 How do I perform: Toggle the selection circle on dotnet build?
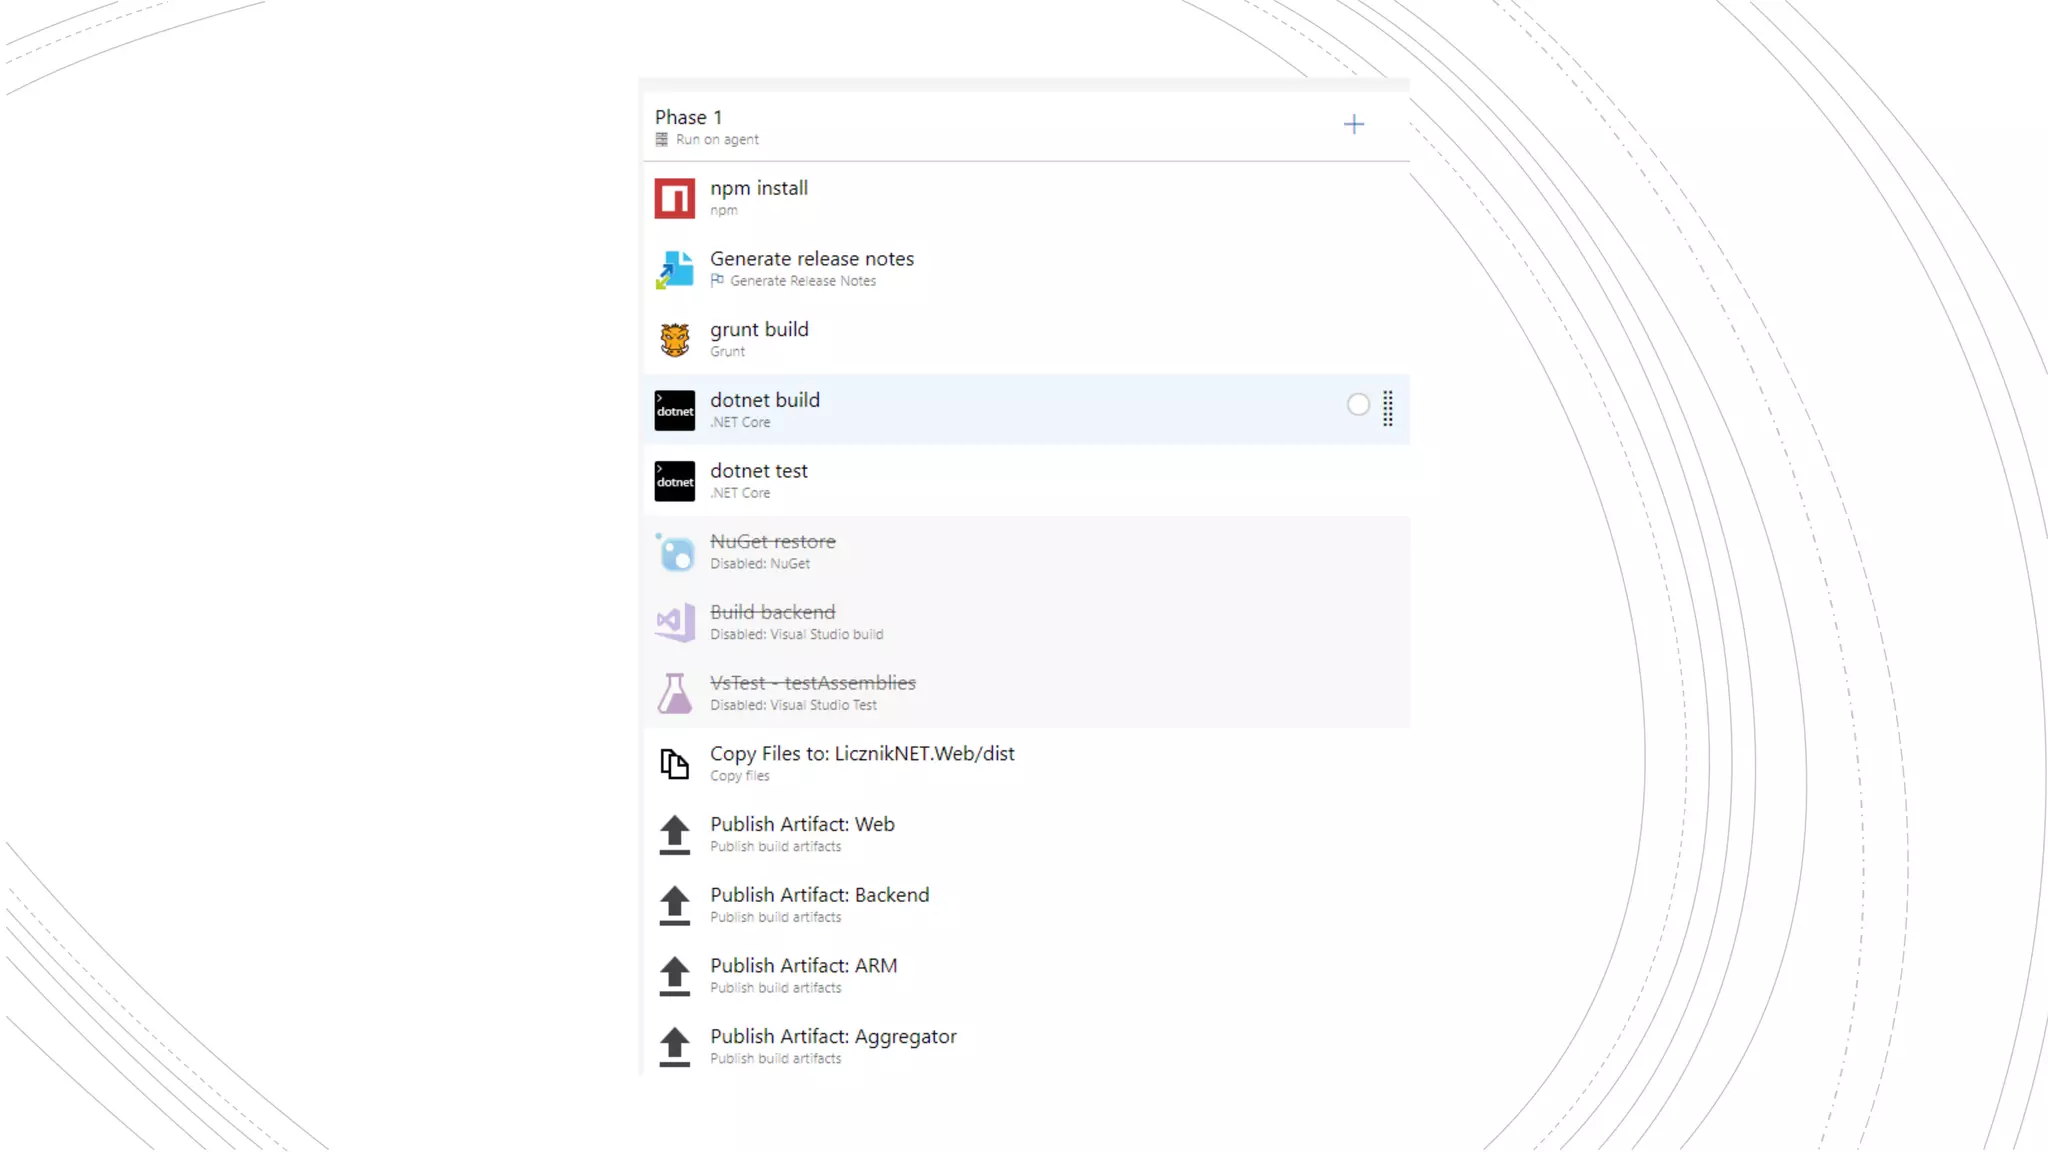(1357, 405)
